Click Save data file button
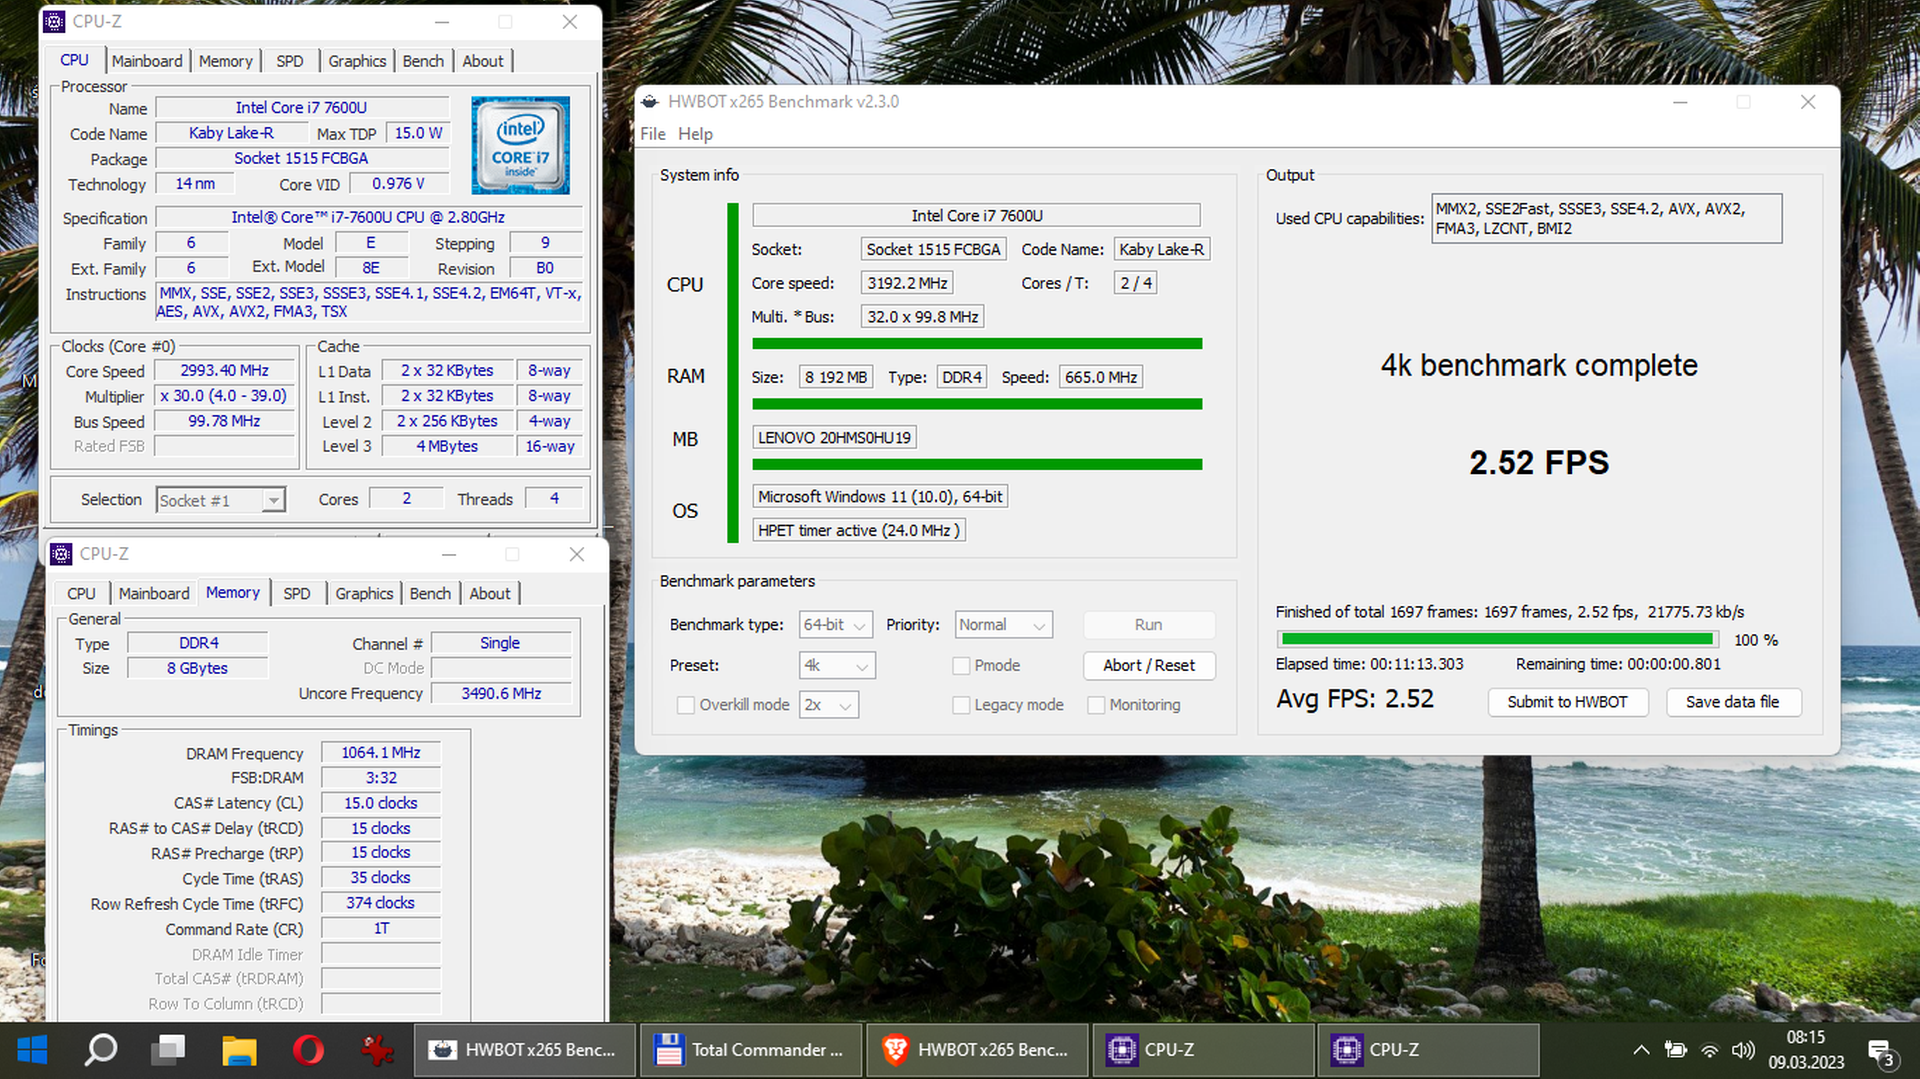The width and height of the screenshot is (1920, 1079). pyautogui.click(x=1733, y=702)
